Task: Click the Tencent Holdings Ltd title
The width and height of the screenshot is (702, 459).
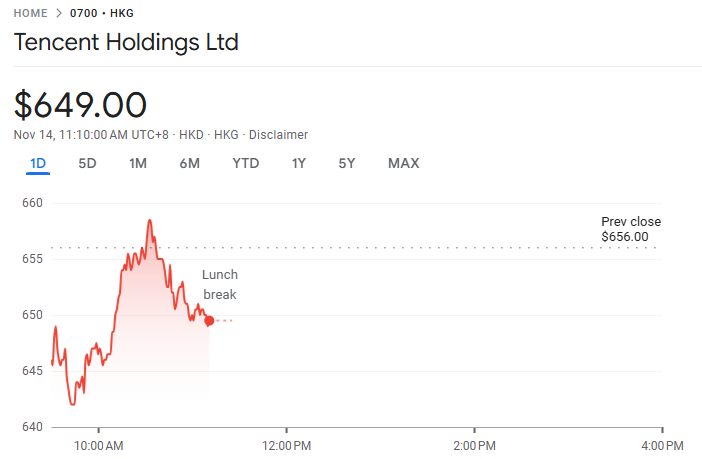Action: click(x=126, y=43)
